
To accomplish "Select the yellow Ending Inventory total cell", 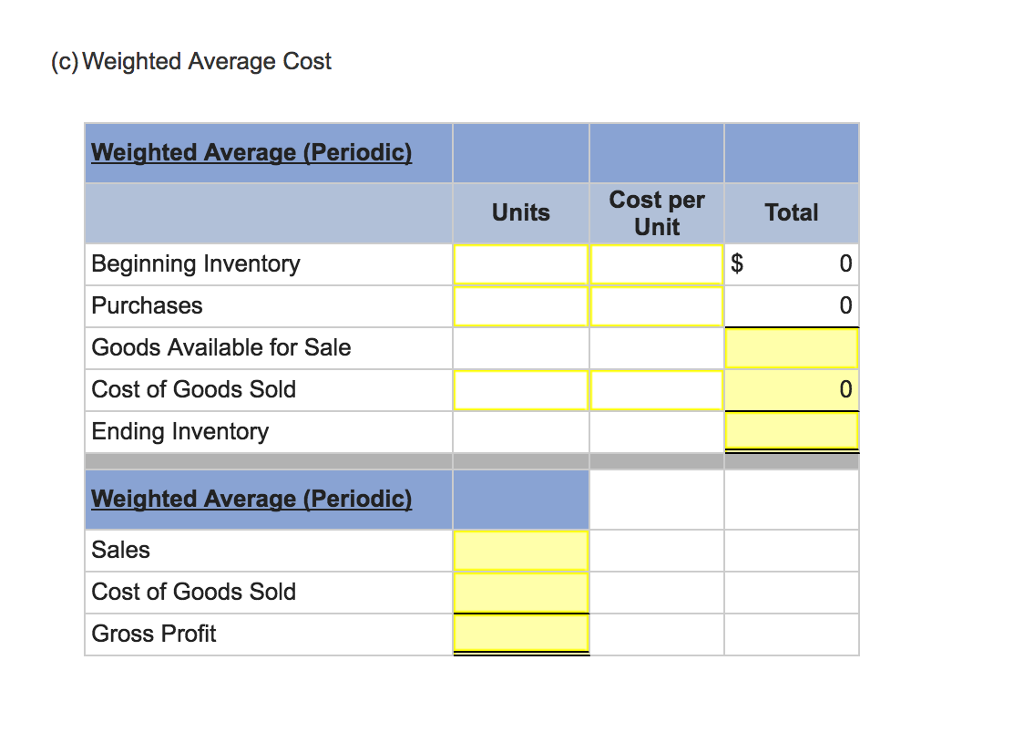I will point(791,431).
